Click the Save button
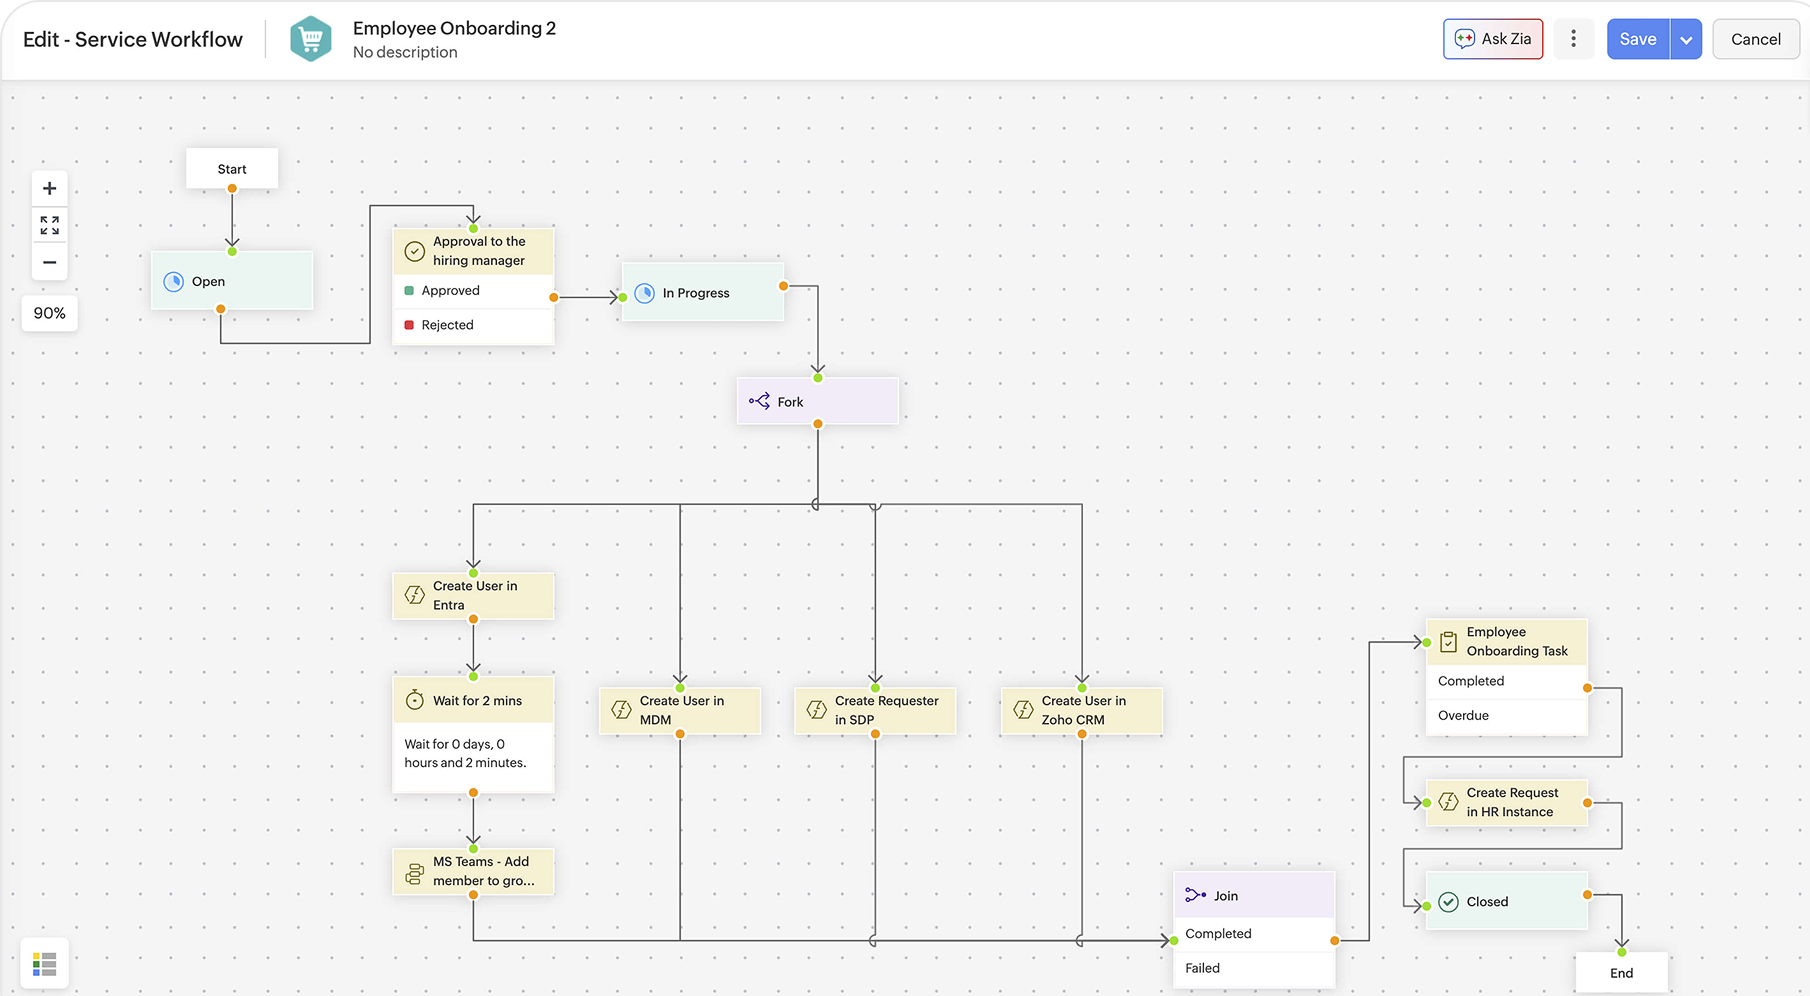1810x996 pixels. 1637,38
